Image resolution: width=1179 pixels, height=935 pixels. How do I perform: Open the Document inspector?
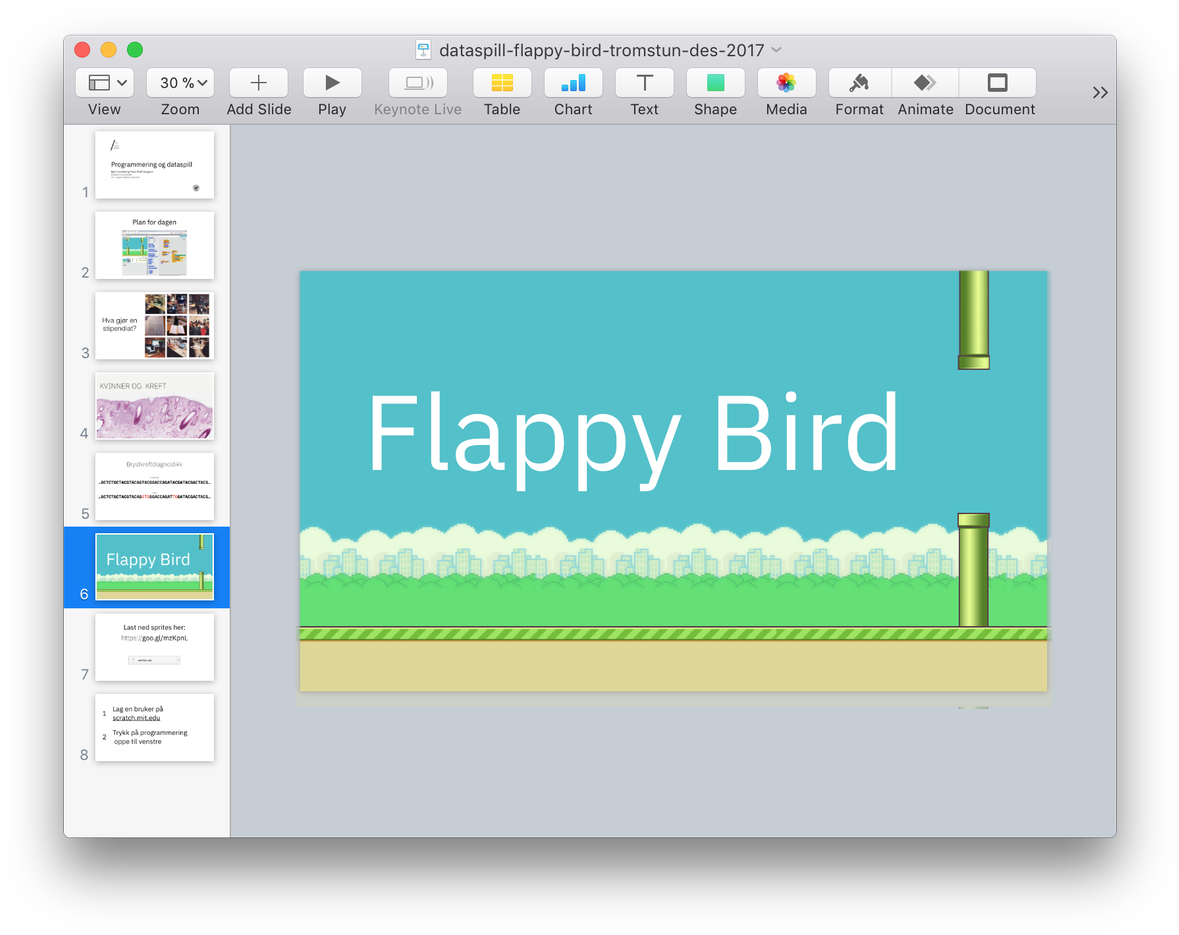click(x=998, y=83)
